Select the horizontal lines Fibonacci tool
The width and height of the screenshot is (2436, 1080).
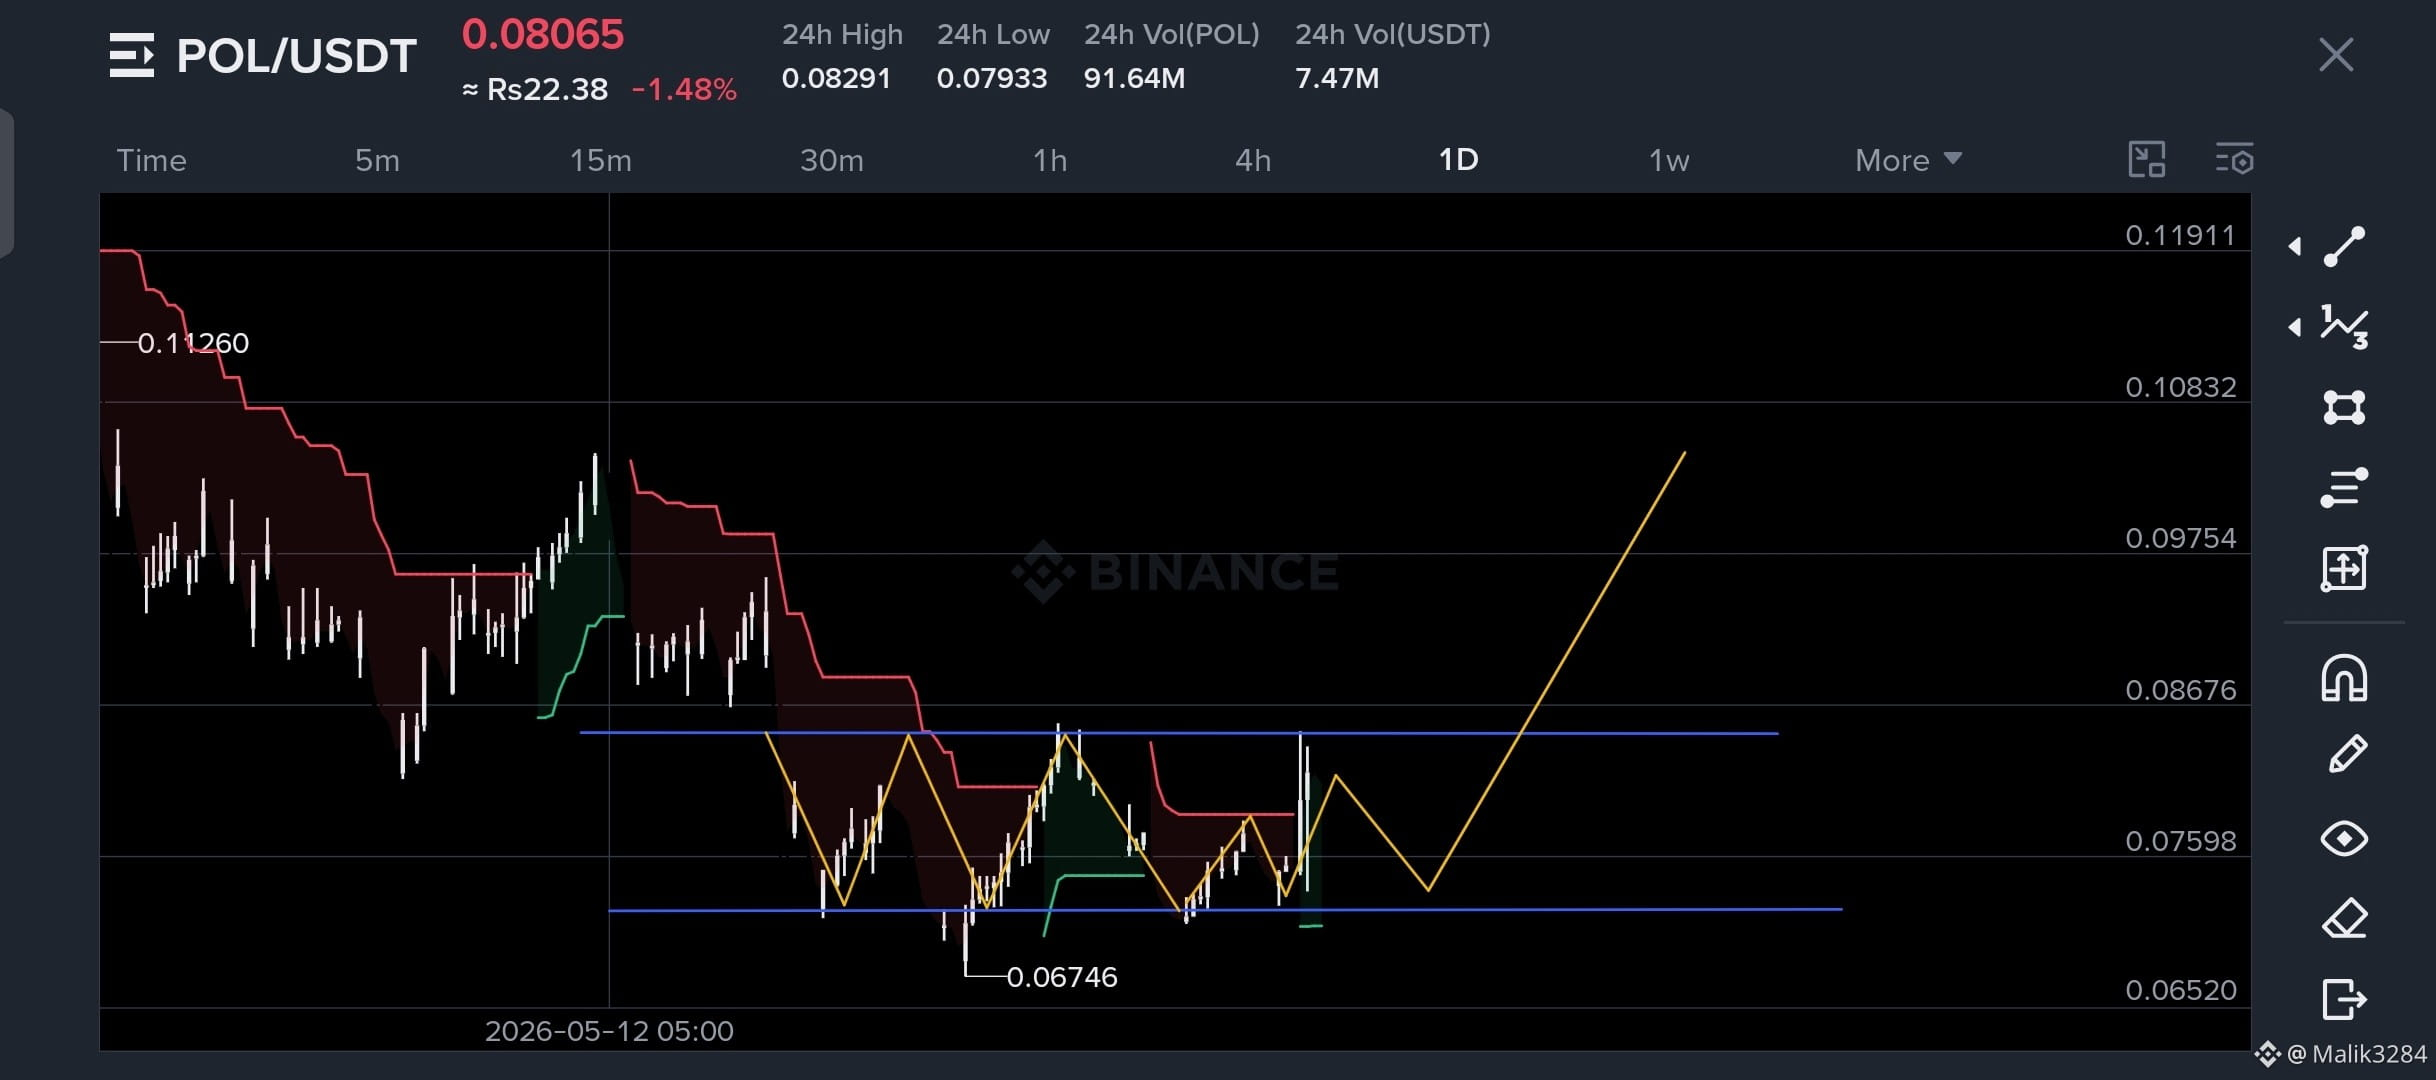[x=2344, y=488]
